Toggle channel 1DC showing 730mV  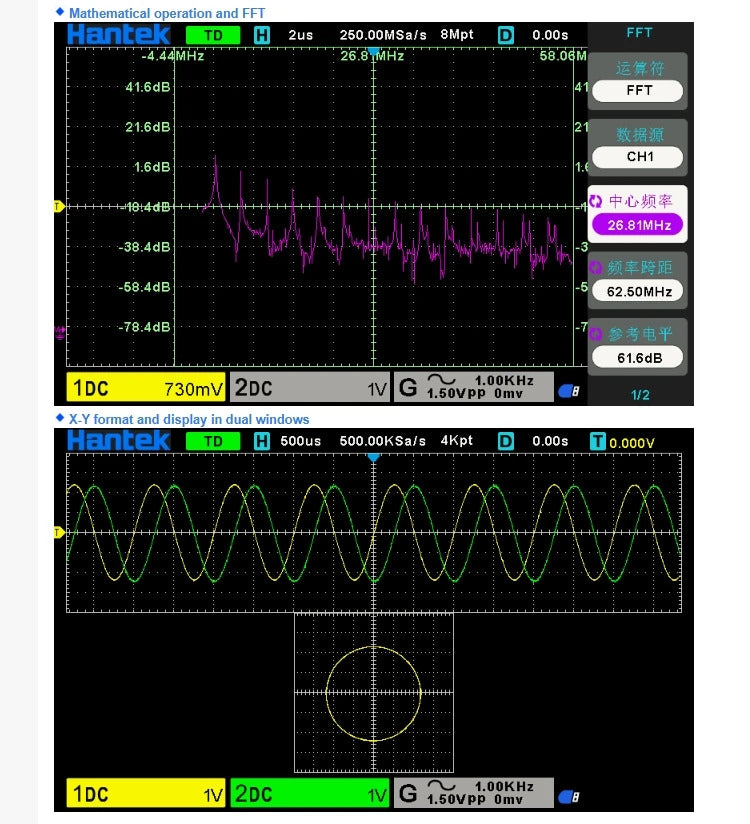click(x=147, y=388)
